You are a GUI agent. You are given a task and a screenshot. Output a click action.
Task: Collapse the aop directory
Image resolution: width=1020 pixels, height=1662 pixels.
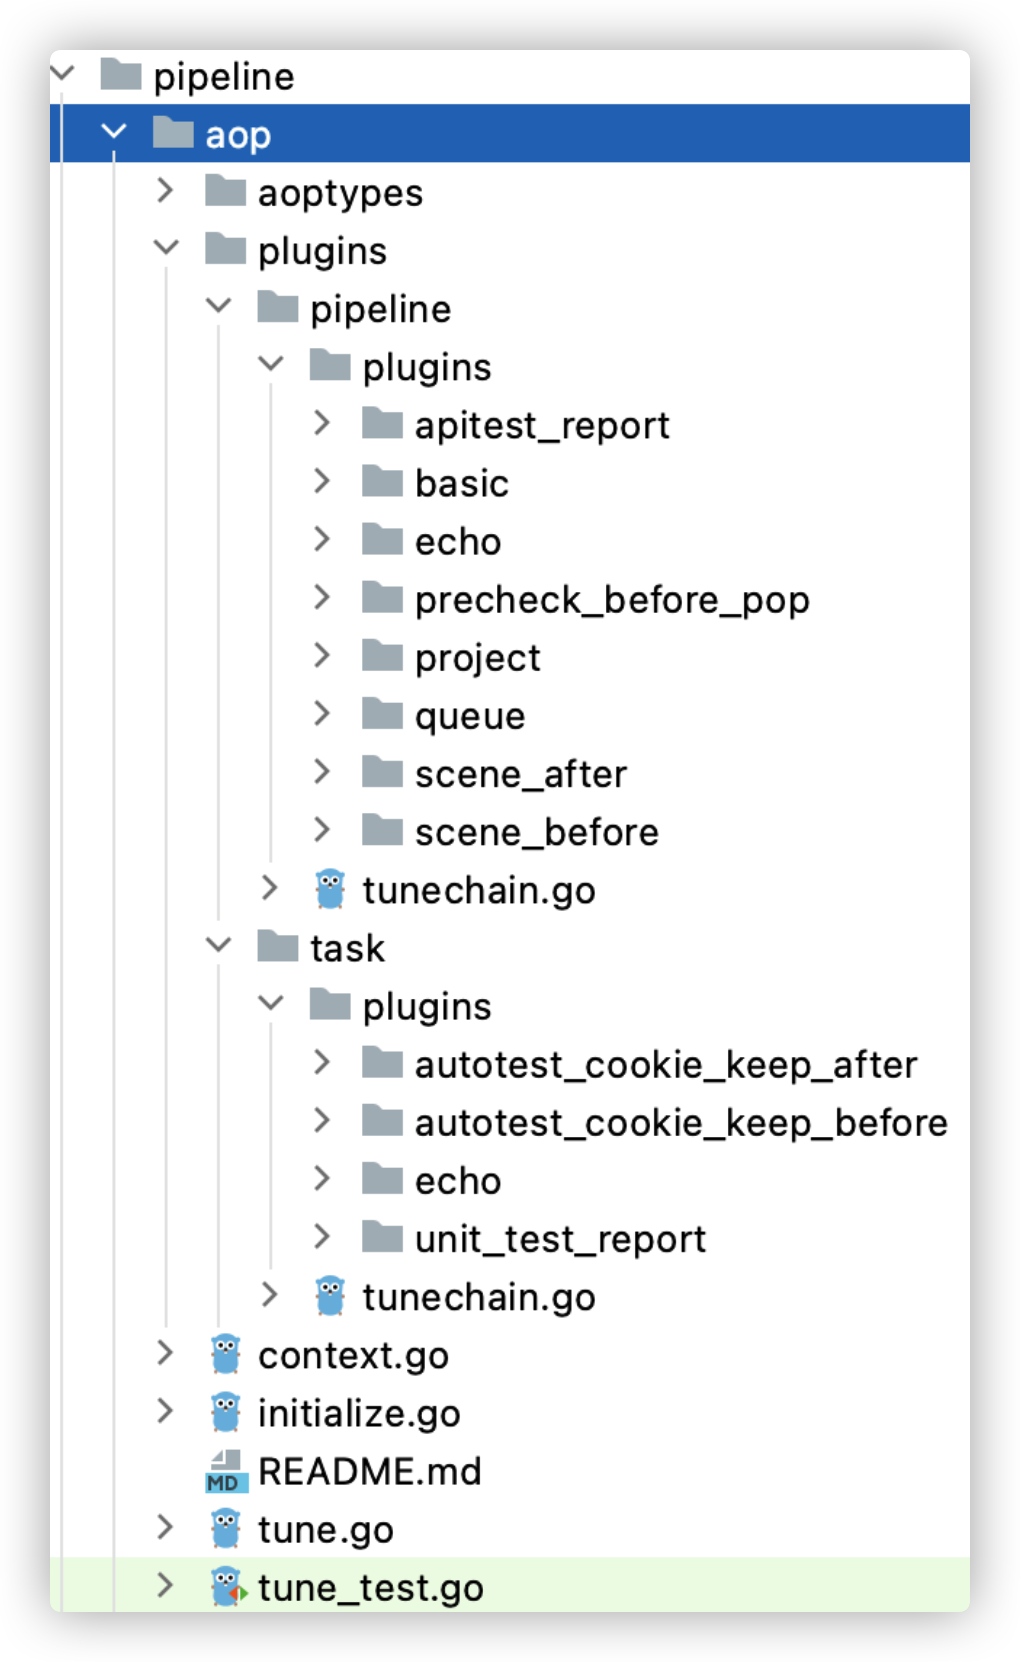[113, 134]
